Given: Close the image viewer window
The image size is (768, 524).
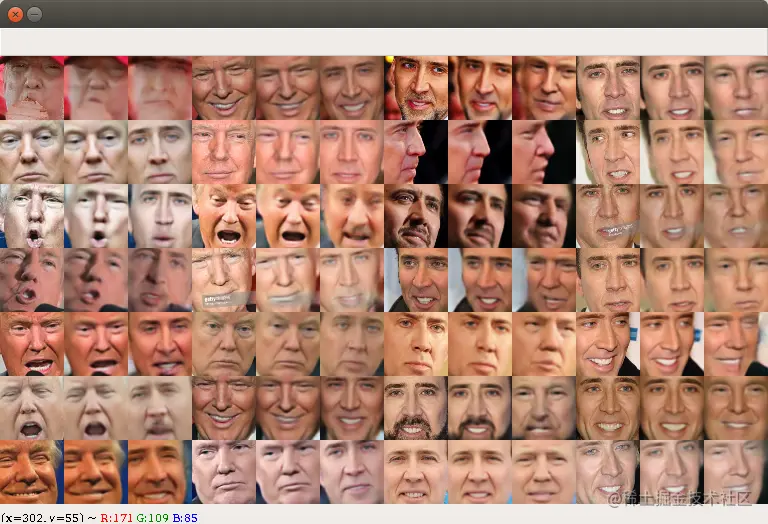Looking at the screenshot, I should pos(15,14).
